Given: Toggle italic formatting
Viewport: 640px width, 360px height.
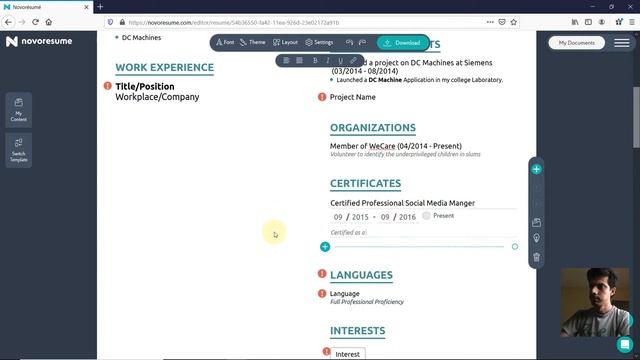Looking at the screenshot, I should [x=327, y=60].
